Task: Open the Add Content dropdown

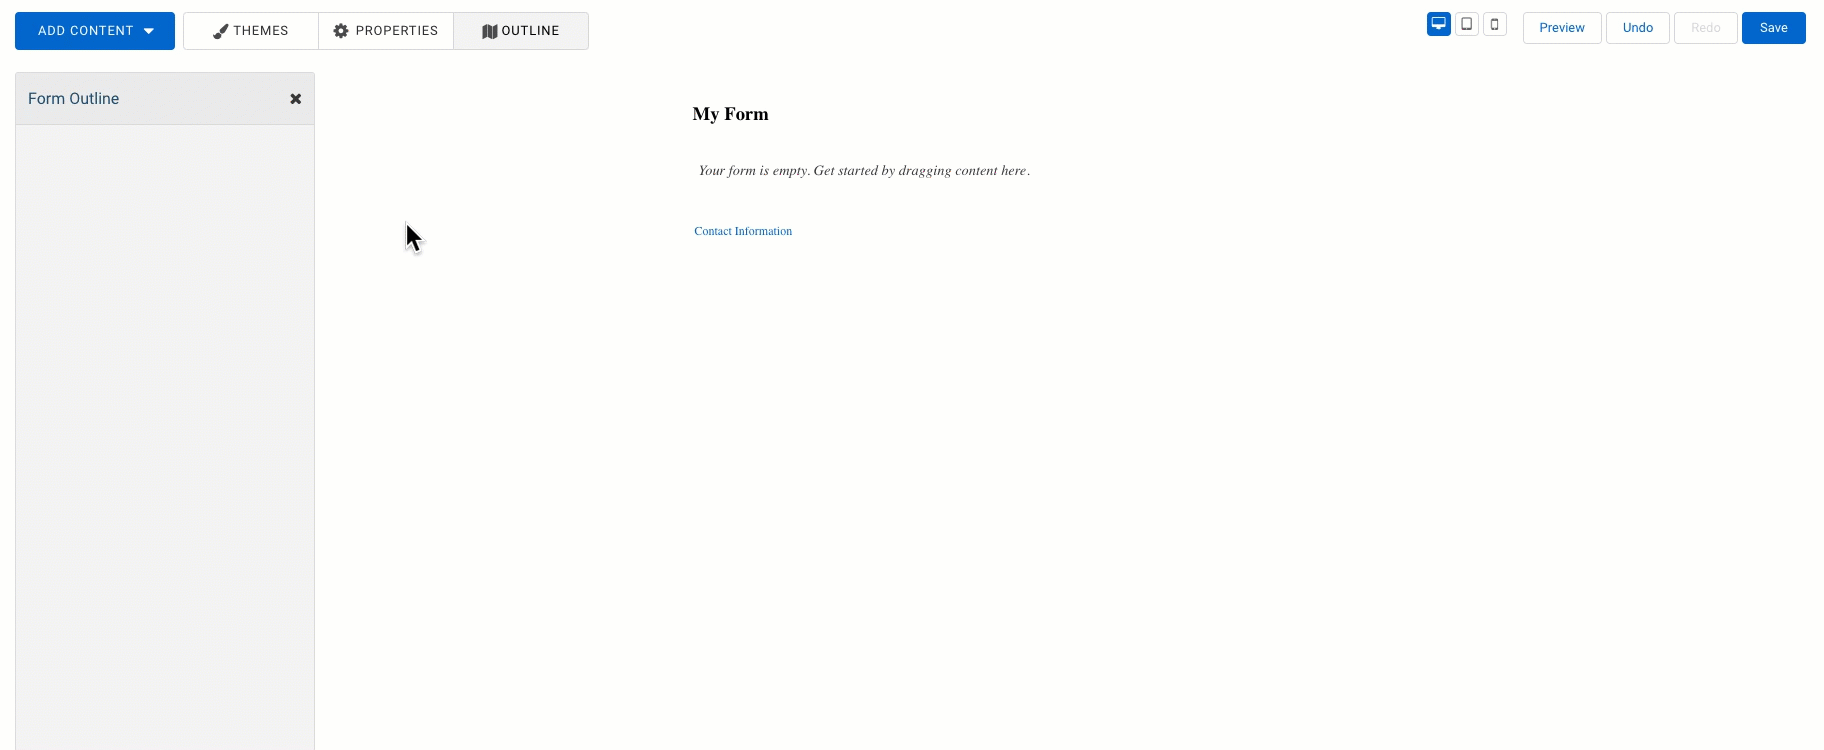Action: [95, 31]
